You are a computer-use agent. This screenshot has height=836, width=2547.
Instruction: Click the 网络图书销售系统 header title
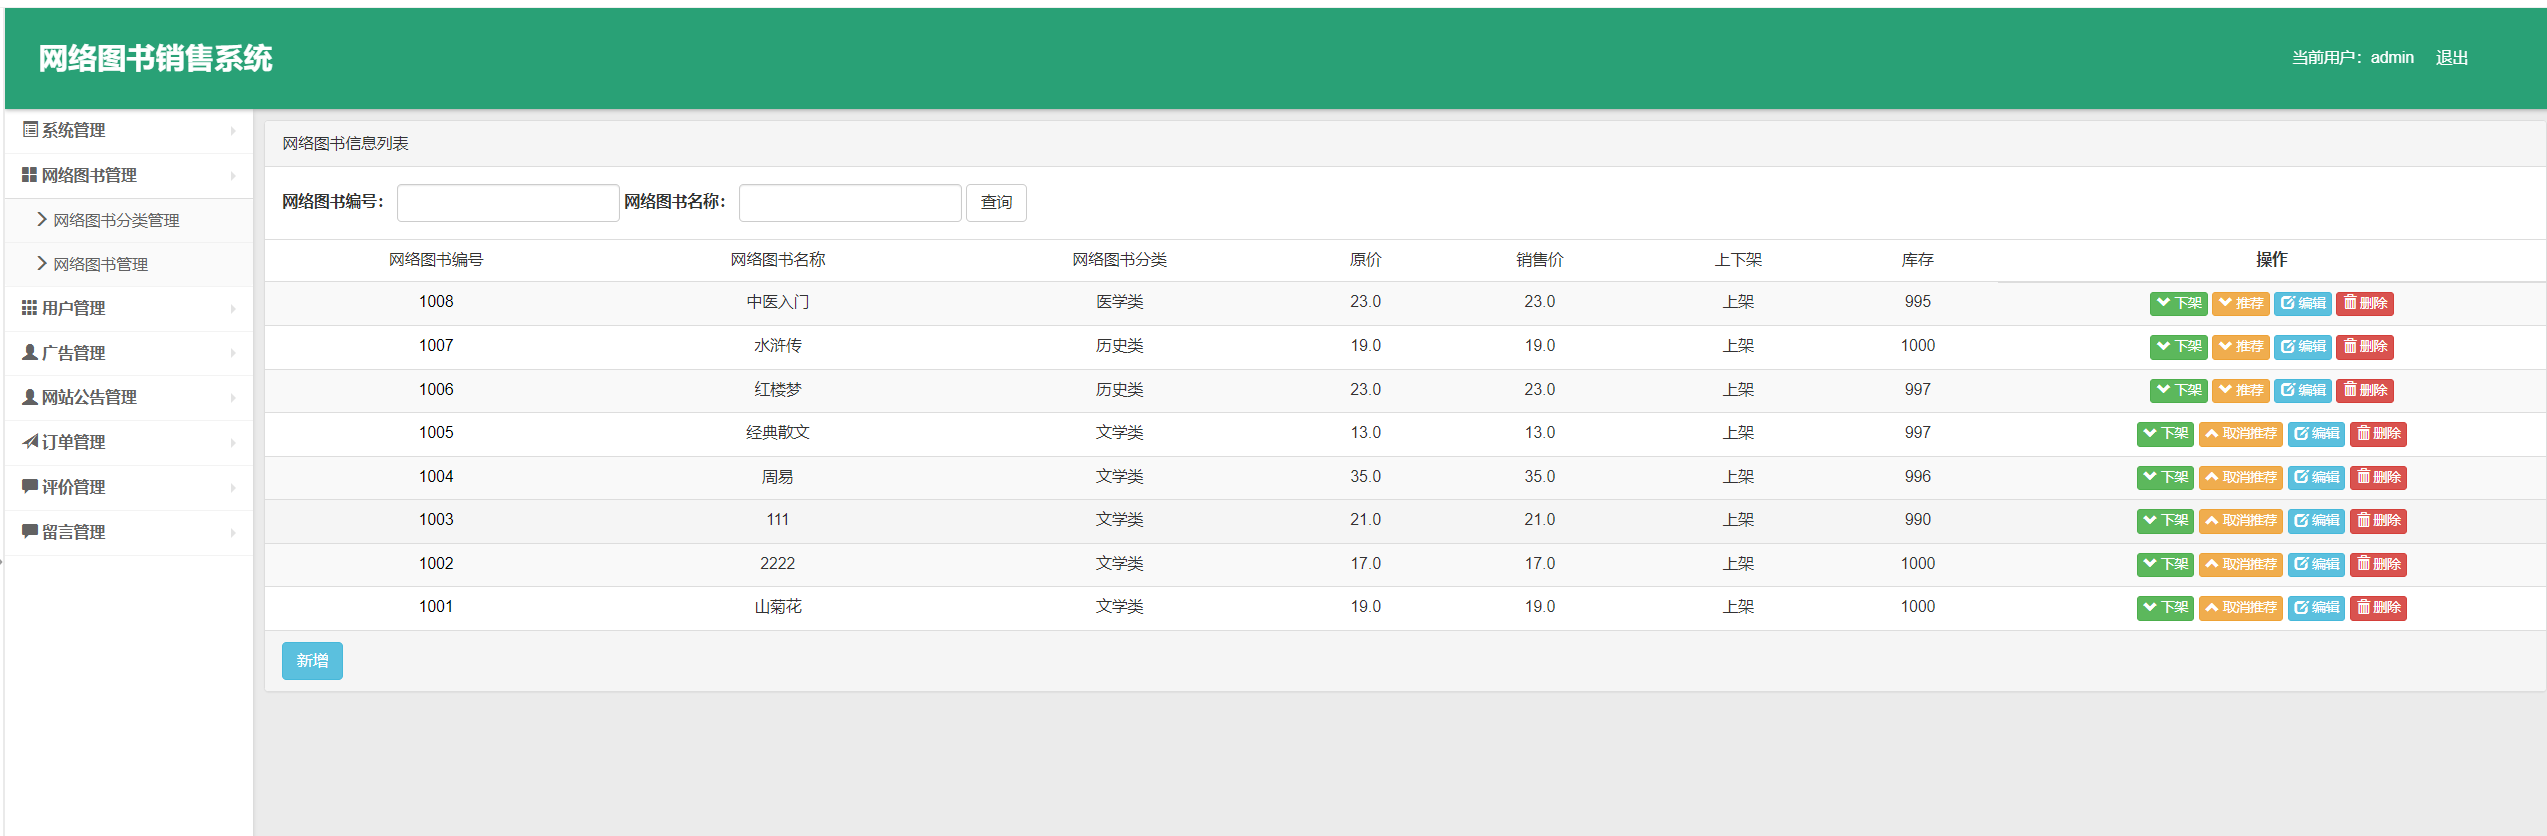point(155,58)
